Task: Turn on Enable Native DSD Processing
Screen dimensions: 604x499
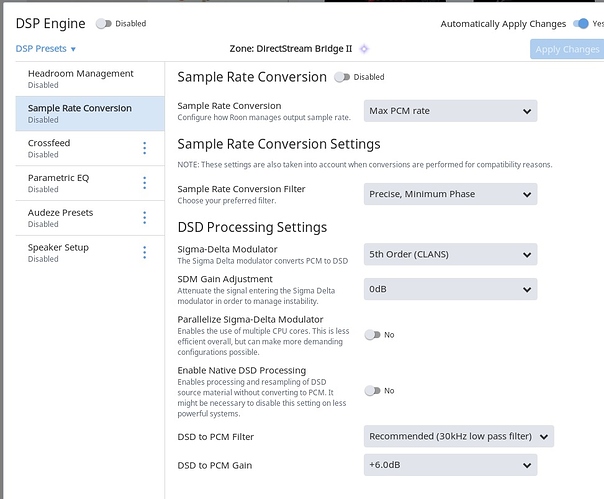Action: tap(372, 390)
